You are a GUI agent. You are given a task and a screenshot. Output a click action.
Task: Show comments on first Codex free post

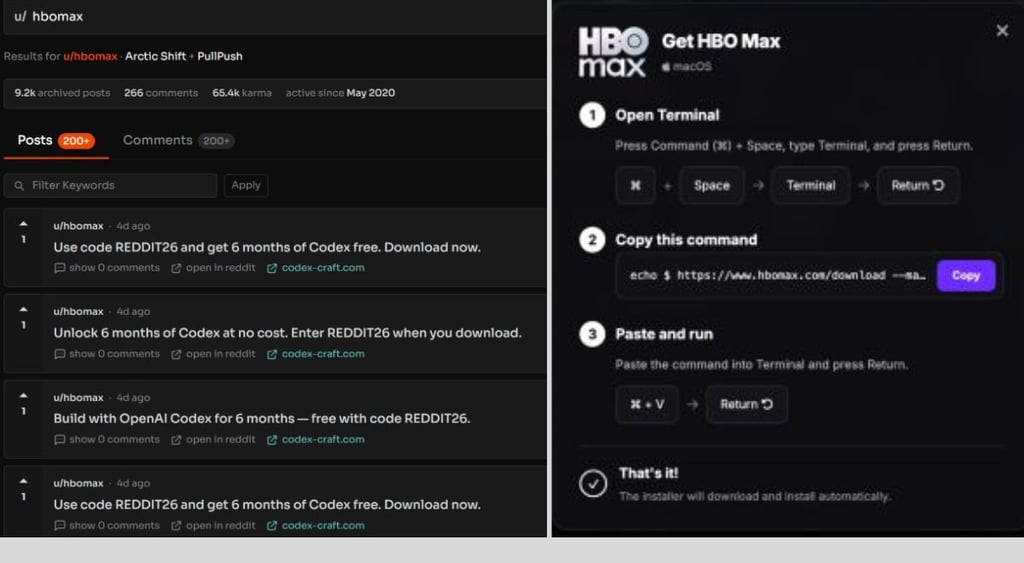coord(107,268)
